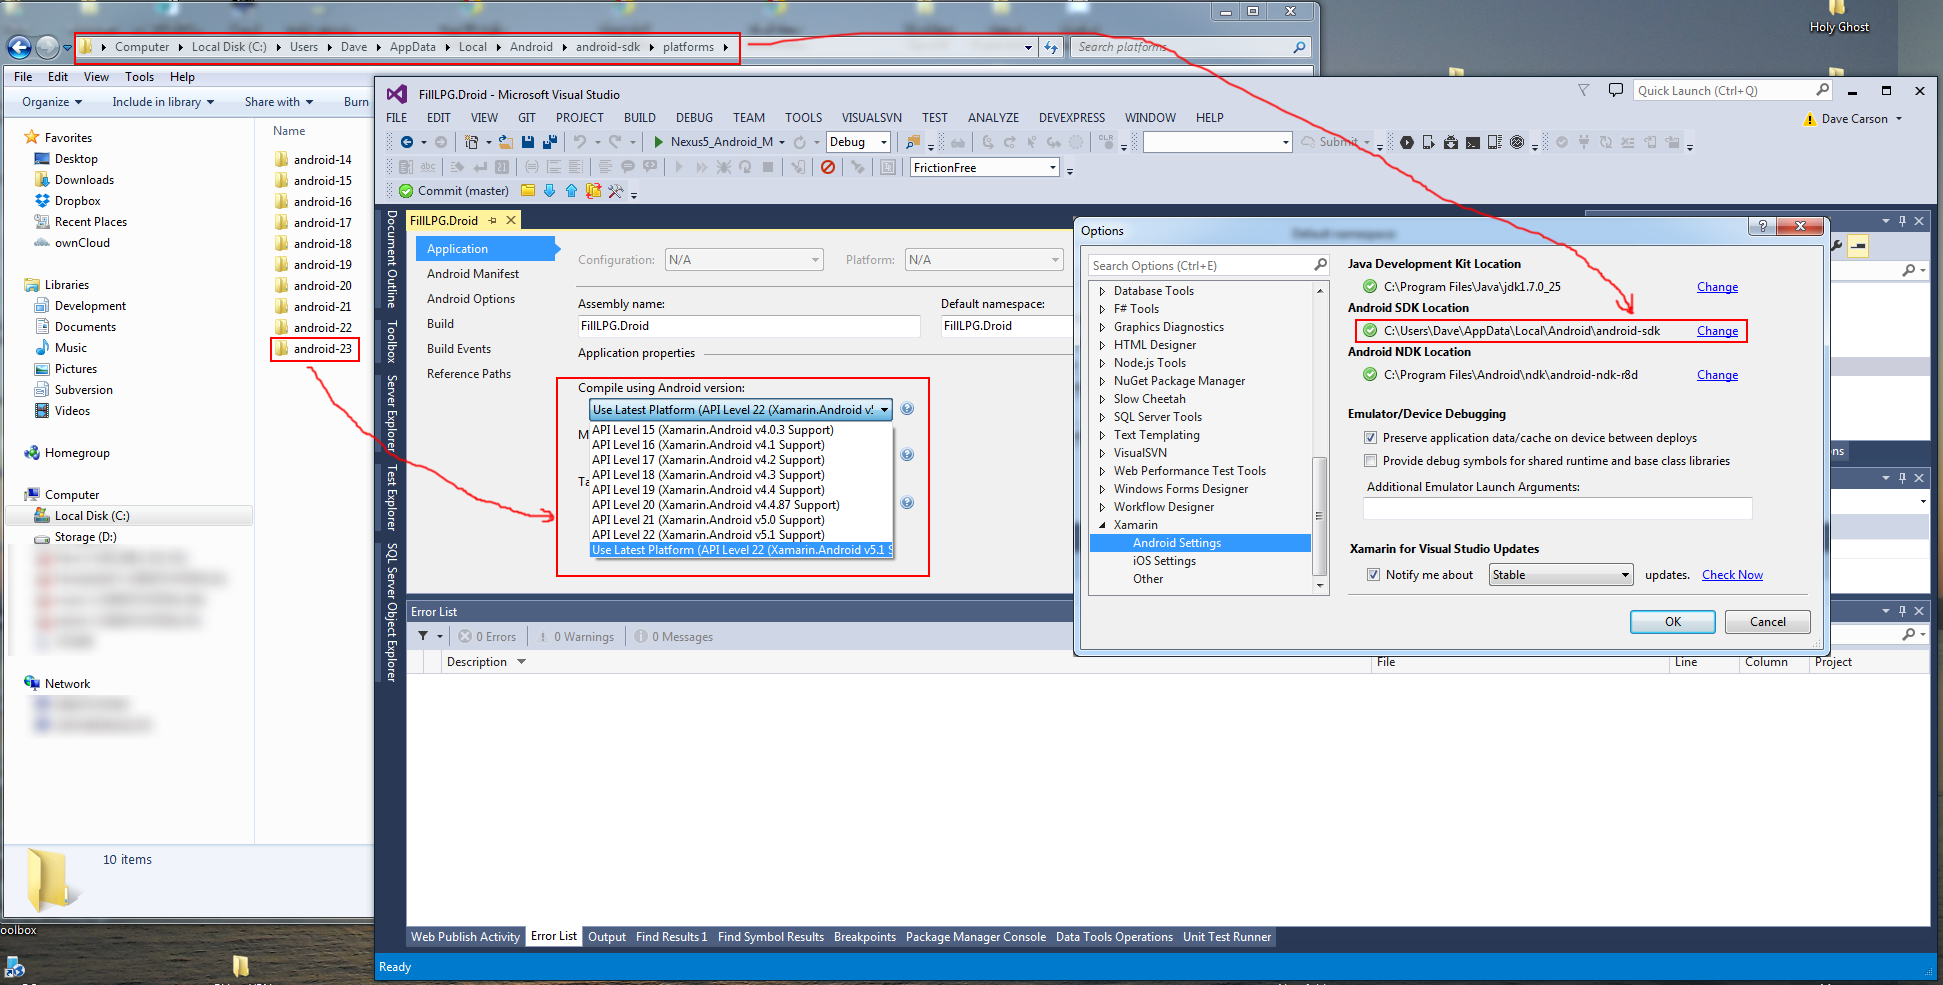Click the help icon beside the compile version dropdown
This screenshot has height=985, width=1943.
[907, 408]
